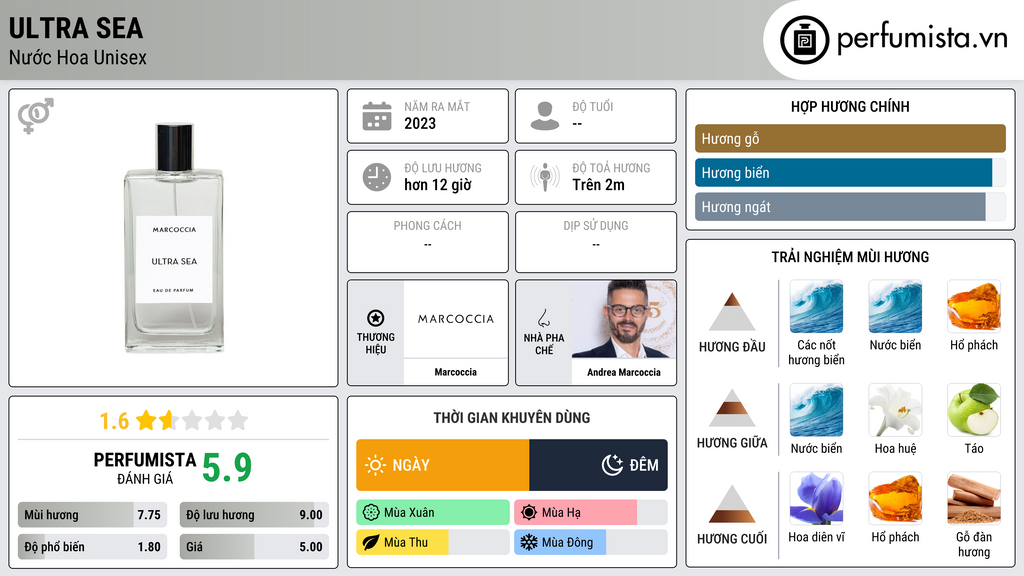Viewport: 1024px width, 576px height.
Task: Click the Độ phổ biến score bar
Action: [93, 547]
